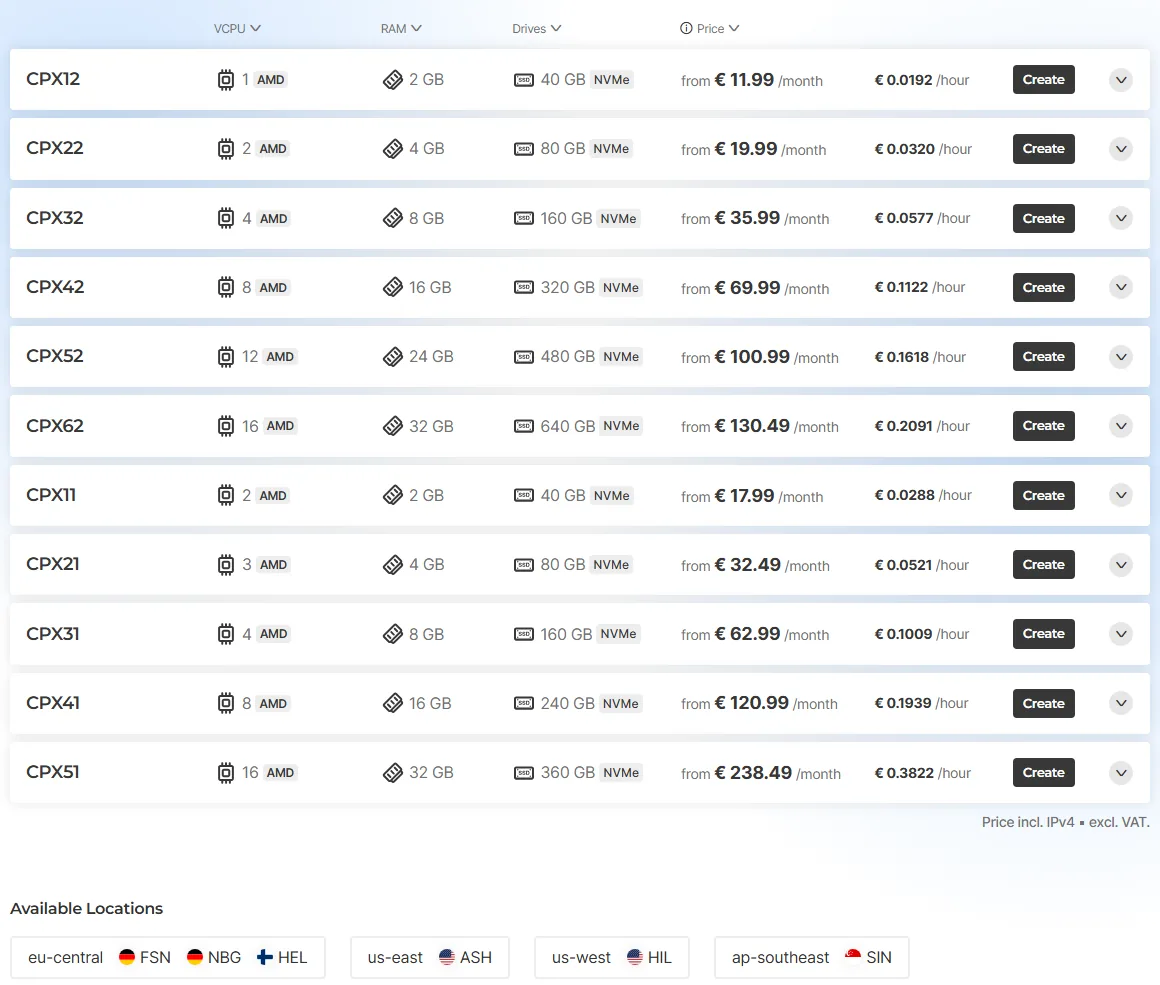Create a CPX41 server
This screenshot has width=1160, height=985.
tap(1043, 703)
